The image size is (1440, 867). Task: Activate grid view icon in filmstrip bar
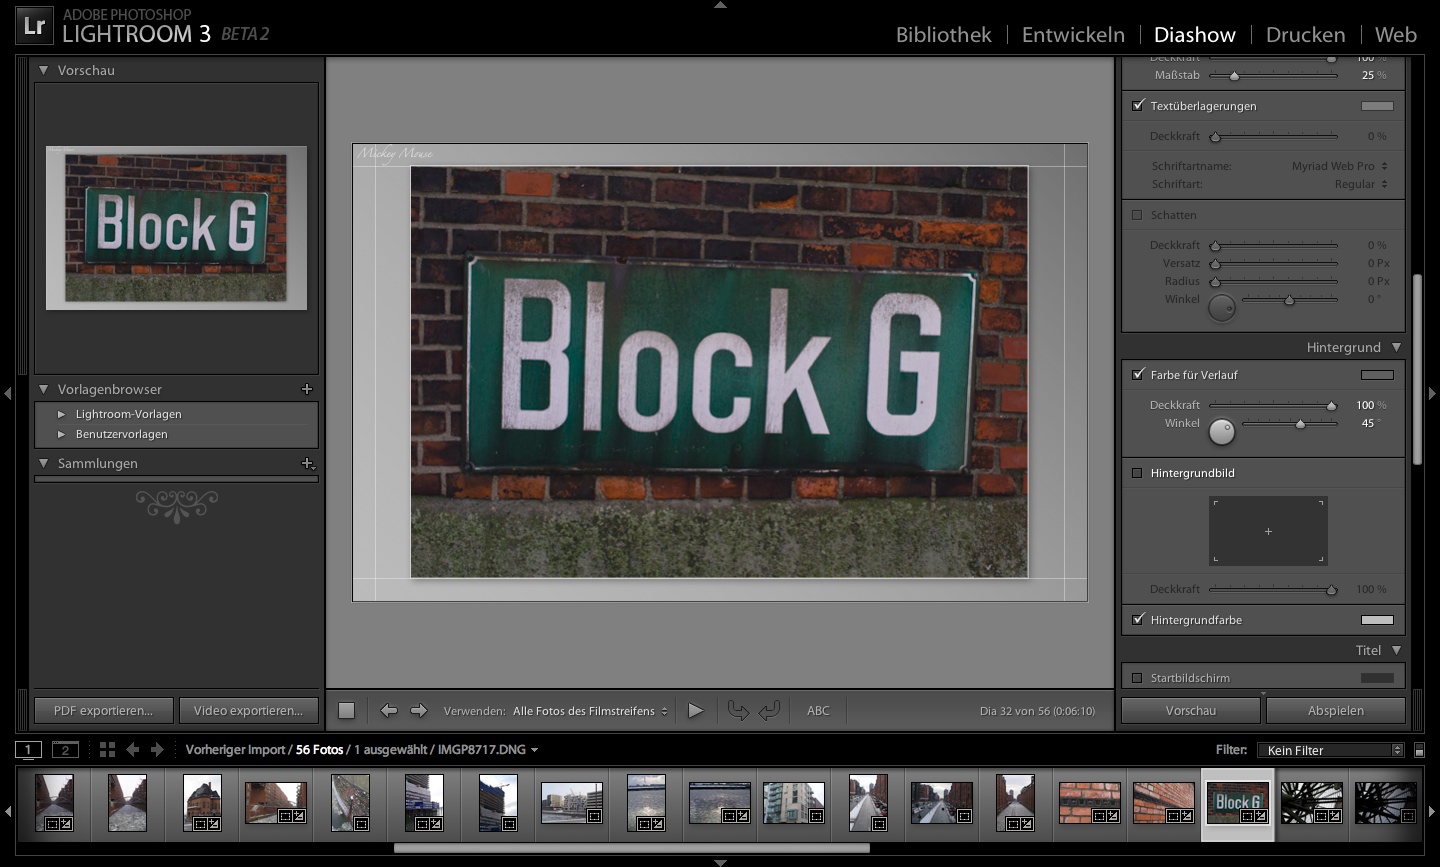(x=107, y=748)
